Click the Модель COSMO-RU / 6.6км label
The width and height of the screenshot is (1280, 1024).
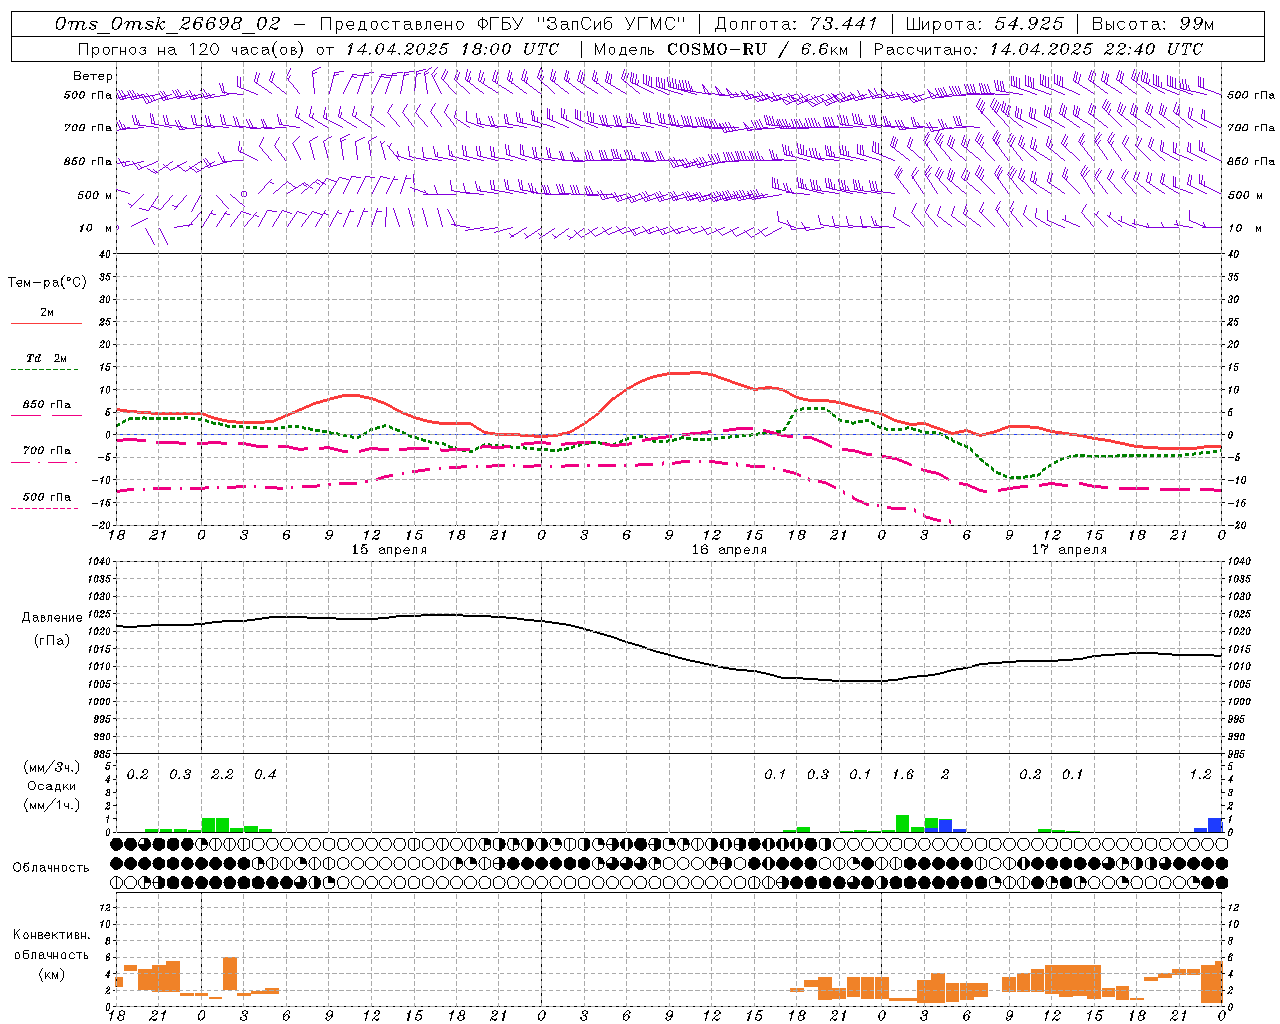coord(720,49)
